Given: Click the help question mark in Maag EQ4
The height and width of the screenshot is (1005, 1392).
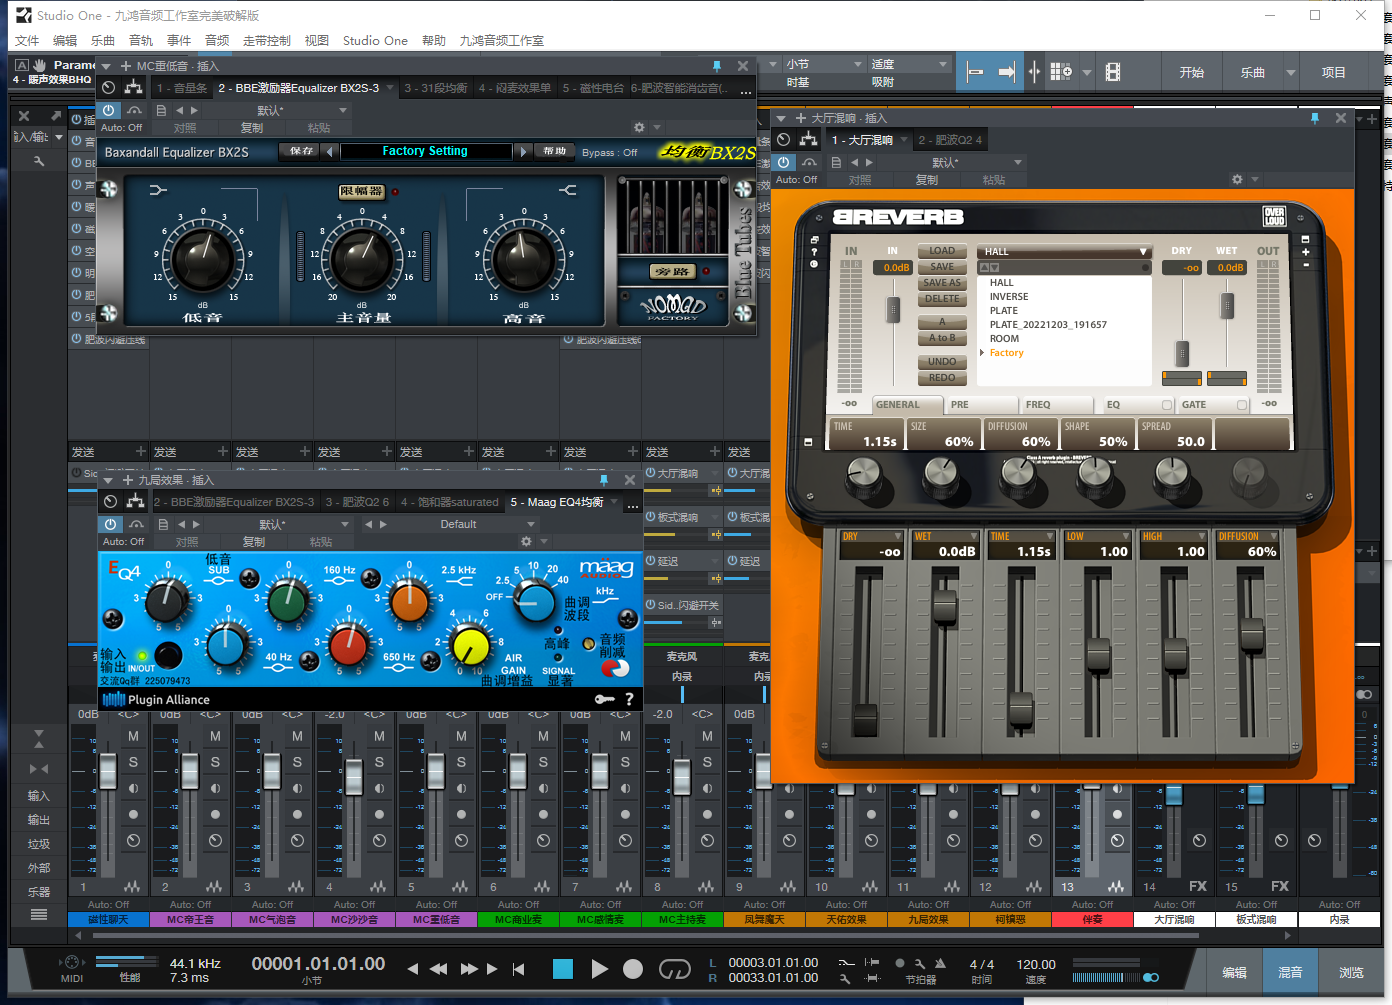Looking at the screenshot, I should (629, 699).
